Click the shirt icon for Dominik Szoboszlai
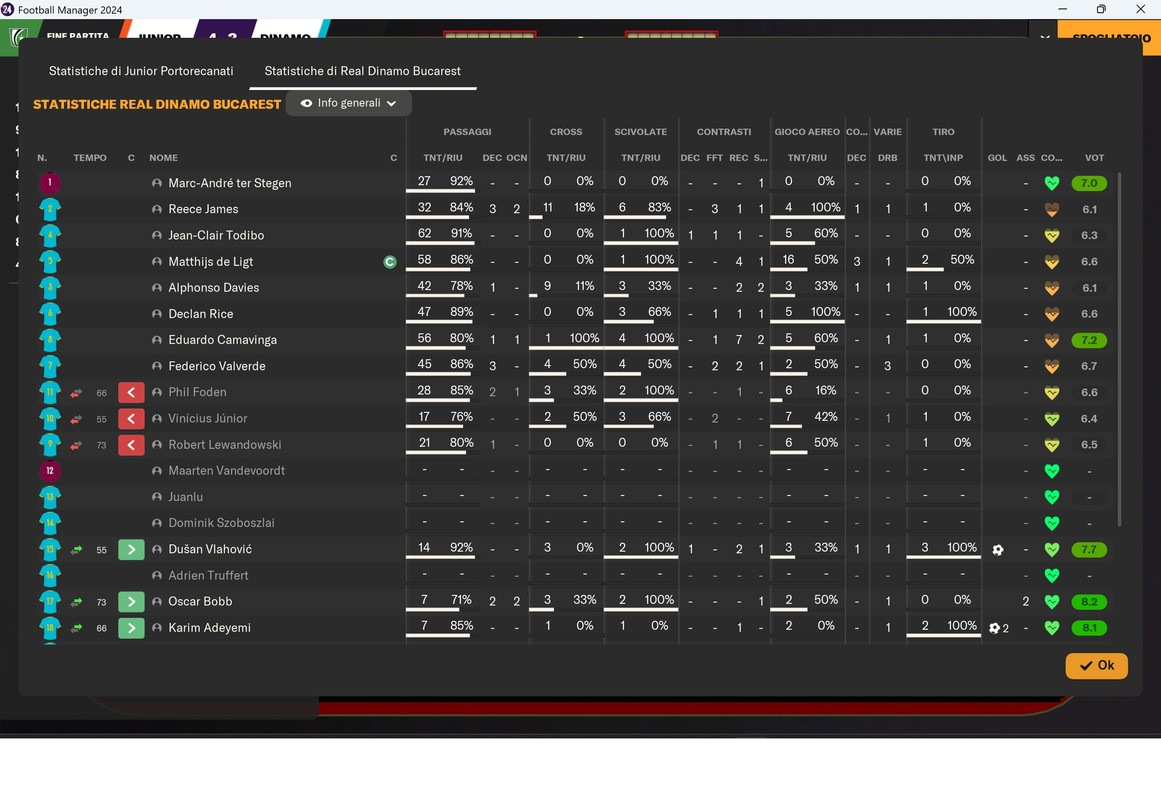 50,523
